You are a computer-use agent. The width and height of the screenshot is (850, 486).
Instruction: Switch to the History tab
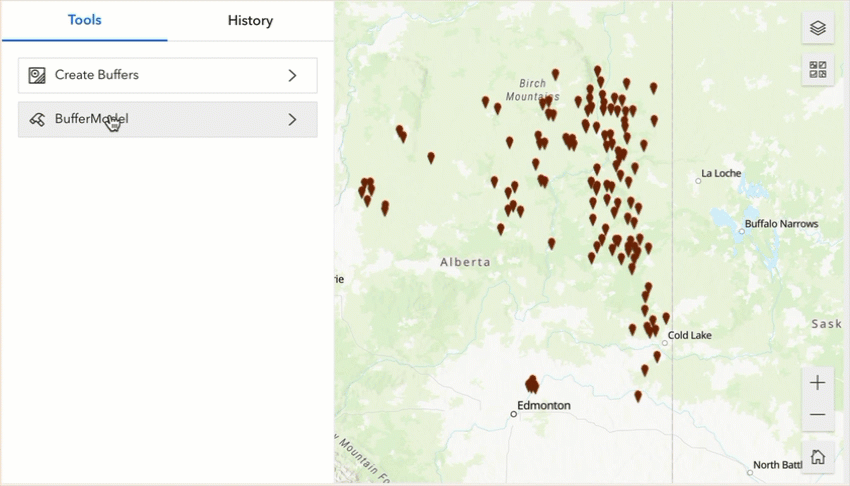250,21
